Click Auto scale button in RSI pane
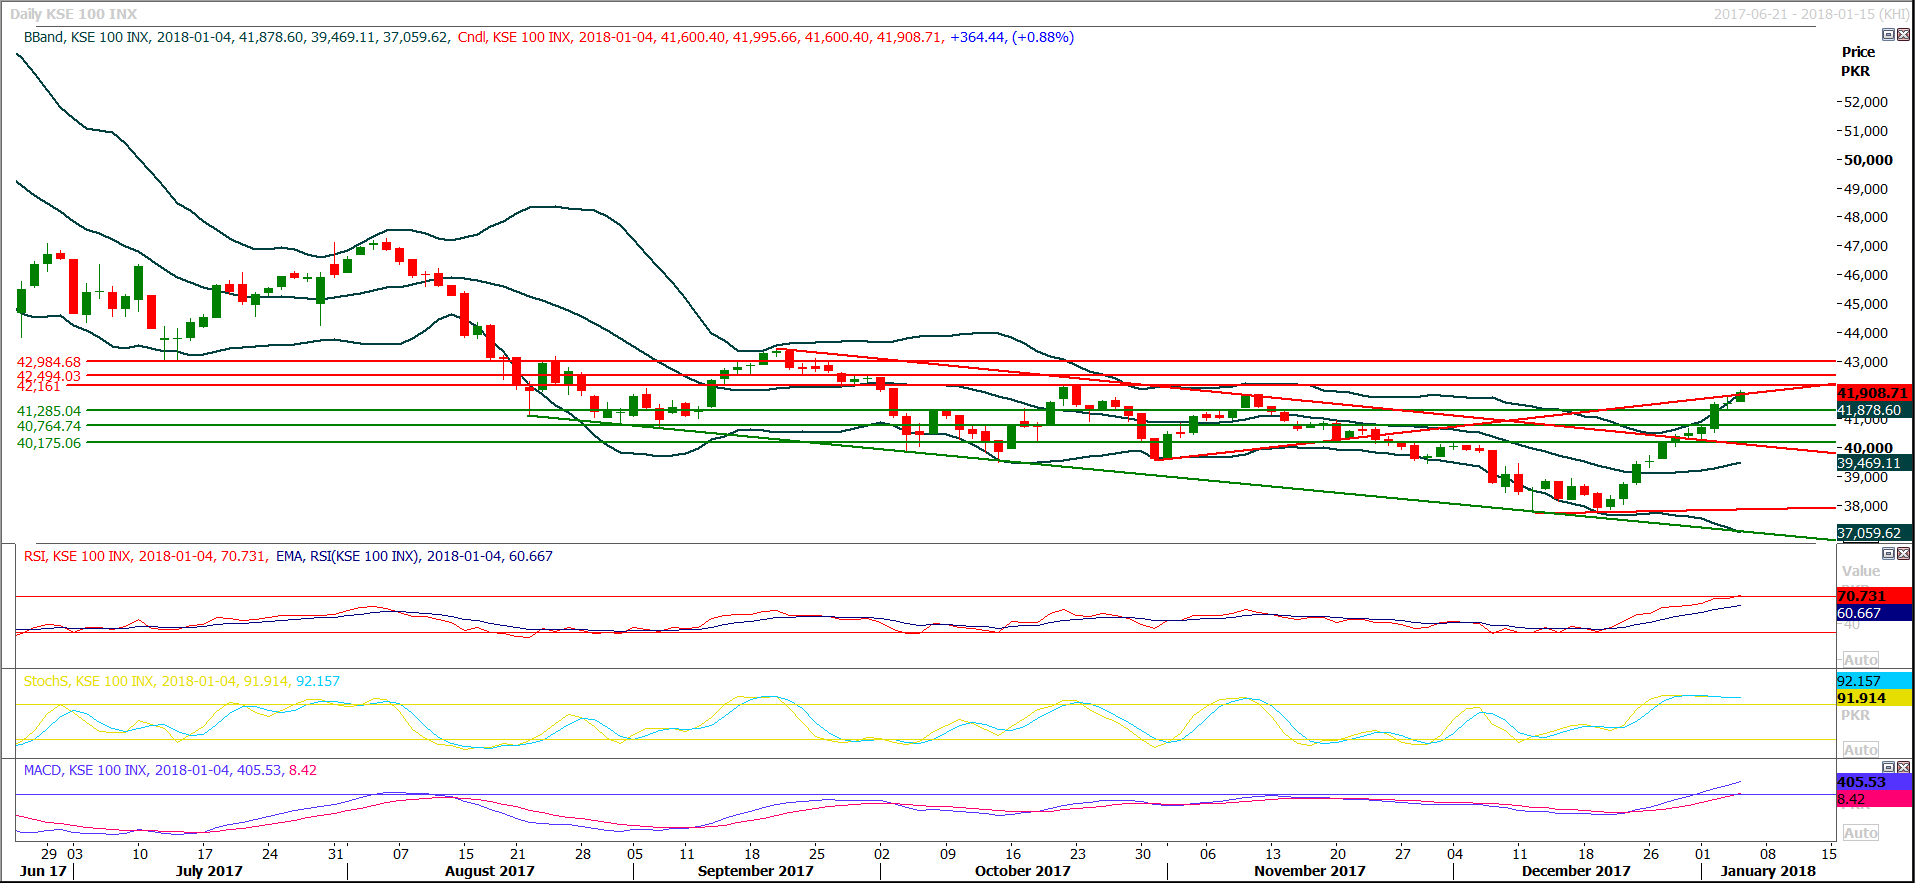Viewport: 1915px width, 883px height. coord(1860,660)
